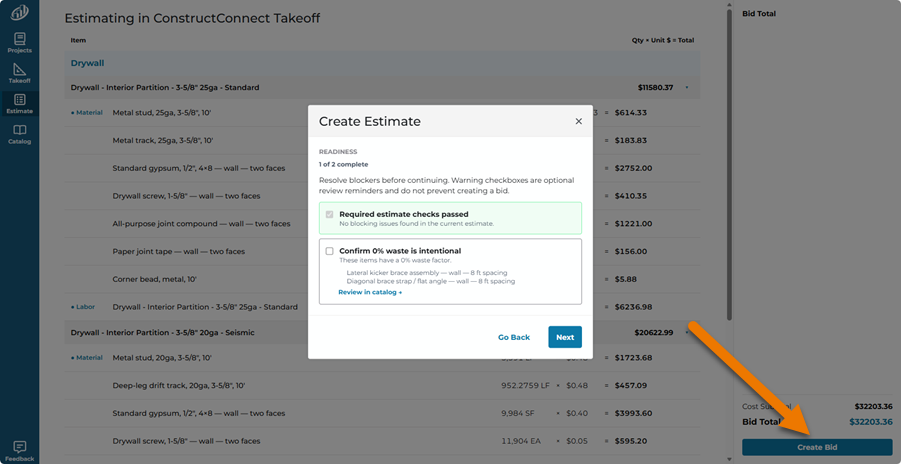Screen dimensions: 901x464
Task: Click the Drywall category header
Action: (x=382, y=63)
